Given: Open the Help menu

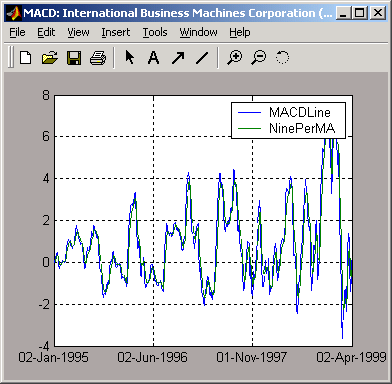Looking at the screenshot, I should 240,32.
